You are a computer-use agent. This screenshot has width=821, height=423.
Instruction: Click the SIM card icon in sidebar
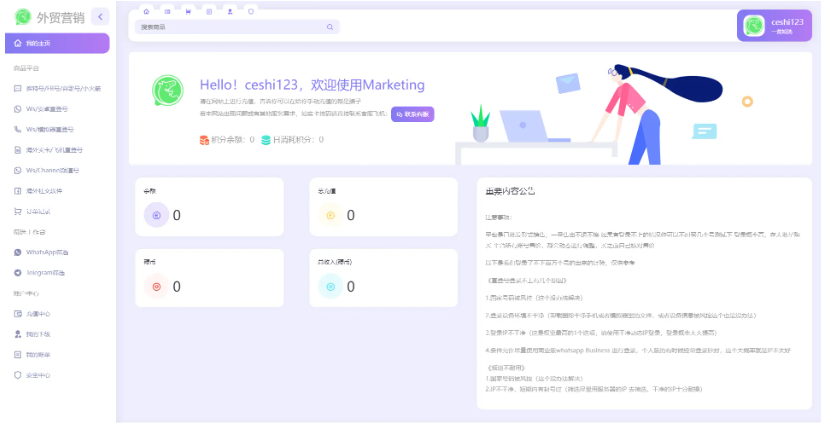pyautogui.click(x=17, y=150)
